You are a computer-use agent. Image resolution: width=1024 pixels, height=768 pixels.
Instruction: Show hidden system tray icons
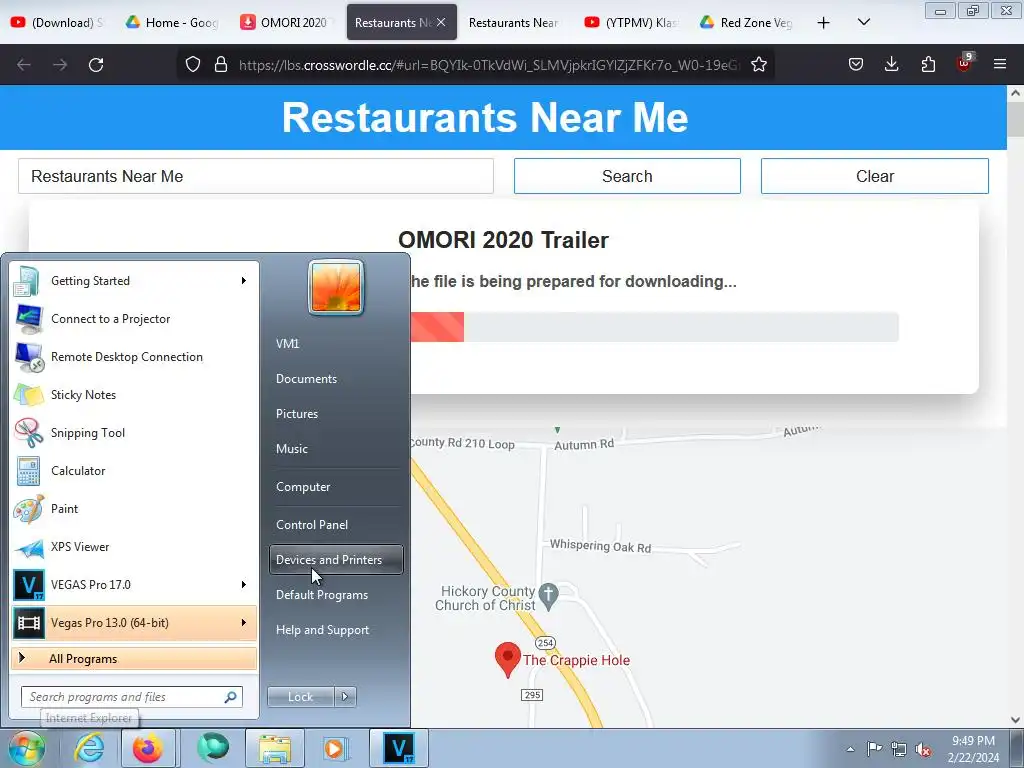pyautogui.click(x=850, y=749)
